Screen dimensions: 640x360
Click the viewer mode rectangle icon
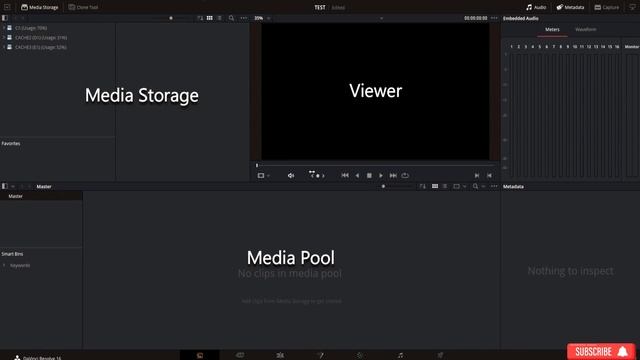click(261, 176)
